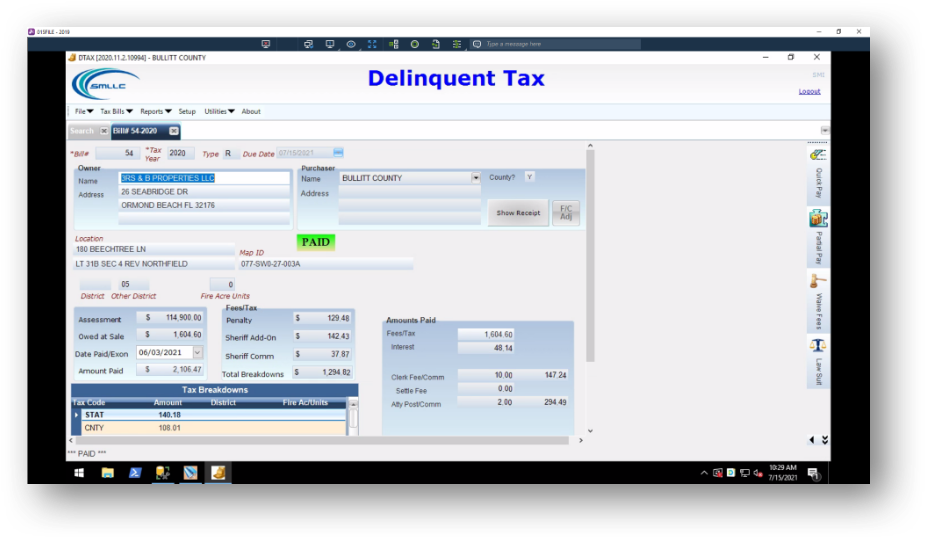Click the multi-monitor icon in remote toolbar
Viewport: 926px width, 540px height.
[x=308, y=44]
